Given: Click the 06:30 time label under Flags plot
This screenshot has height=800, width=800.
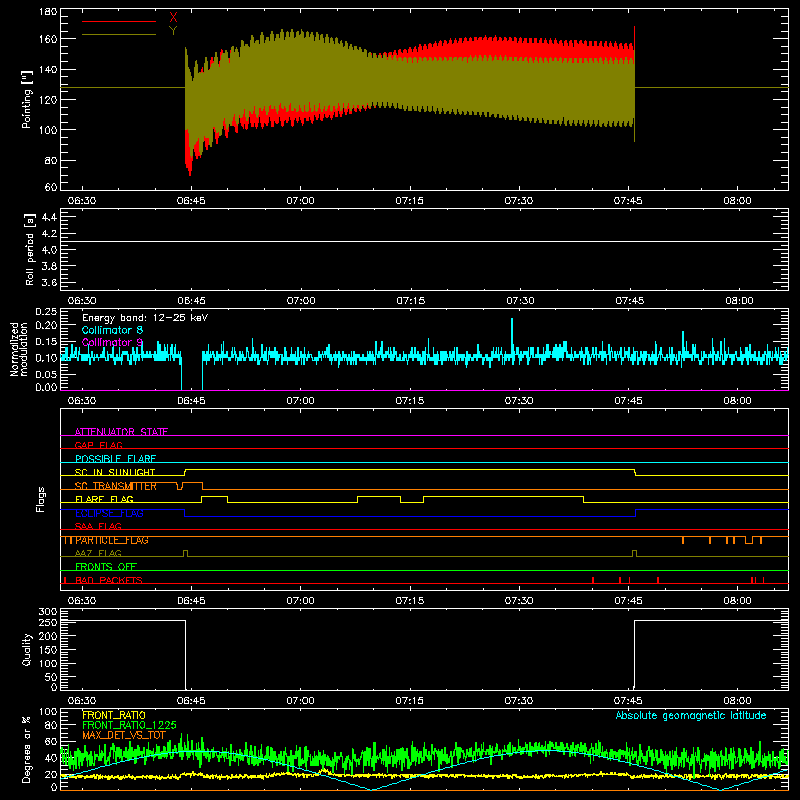Looking at the screenshot, I should pos(82,601).
